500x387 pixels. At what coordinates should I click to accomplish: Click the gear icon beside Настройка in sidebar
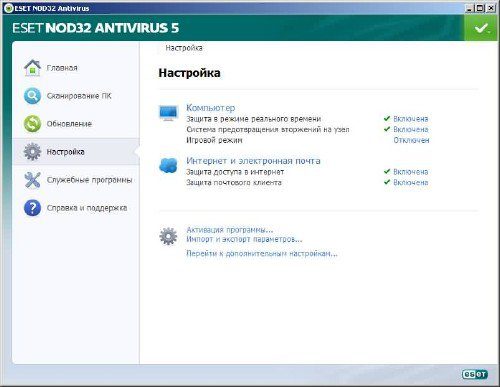pos(32,152)
